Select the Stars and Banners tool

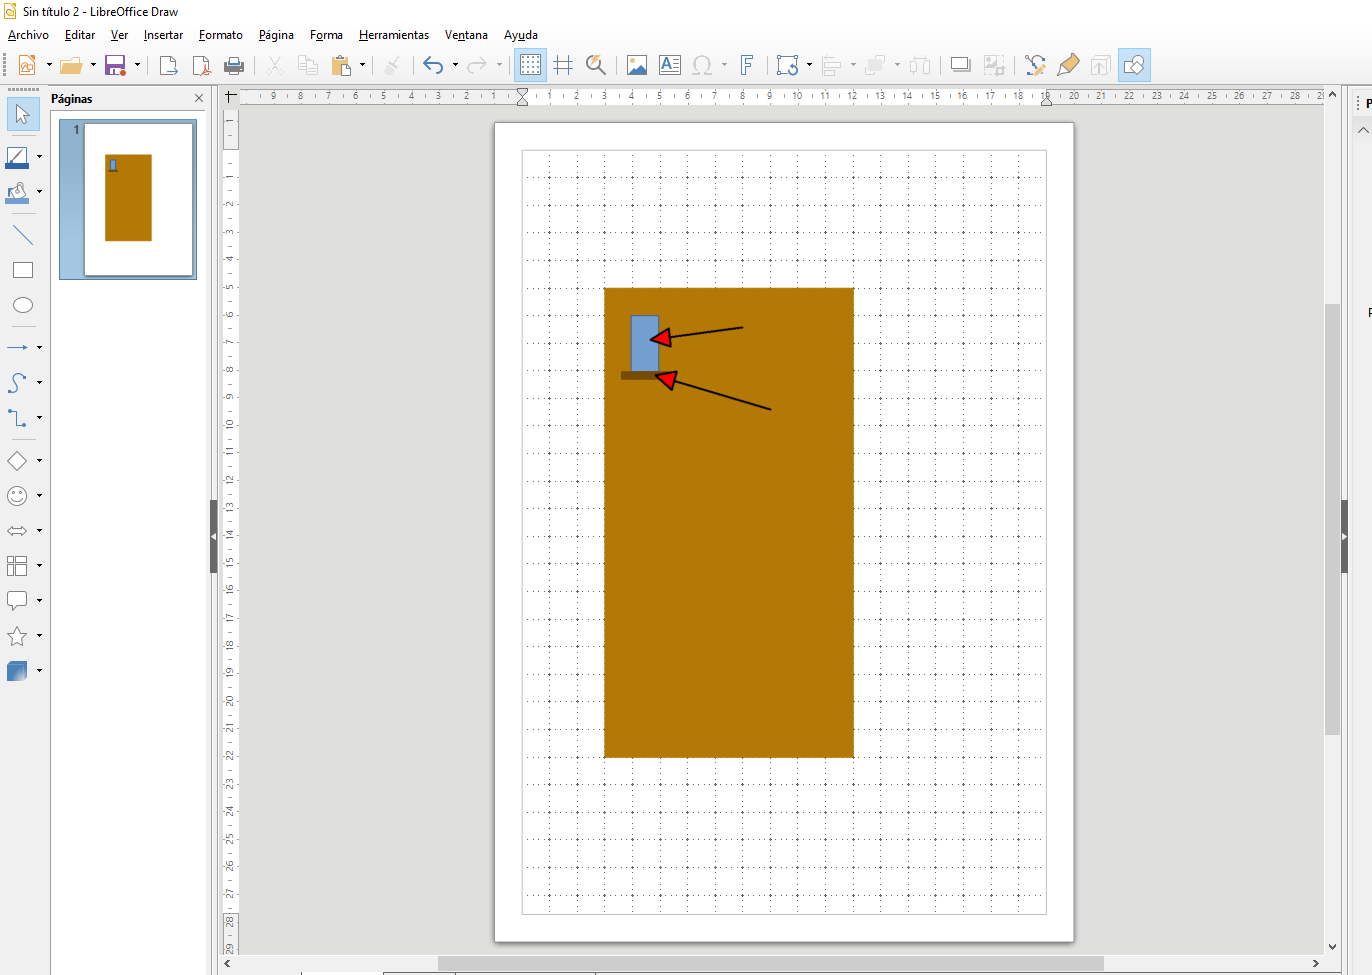coord(18,636)
